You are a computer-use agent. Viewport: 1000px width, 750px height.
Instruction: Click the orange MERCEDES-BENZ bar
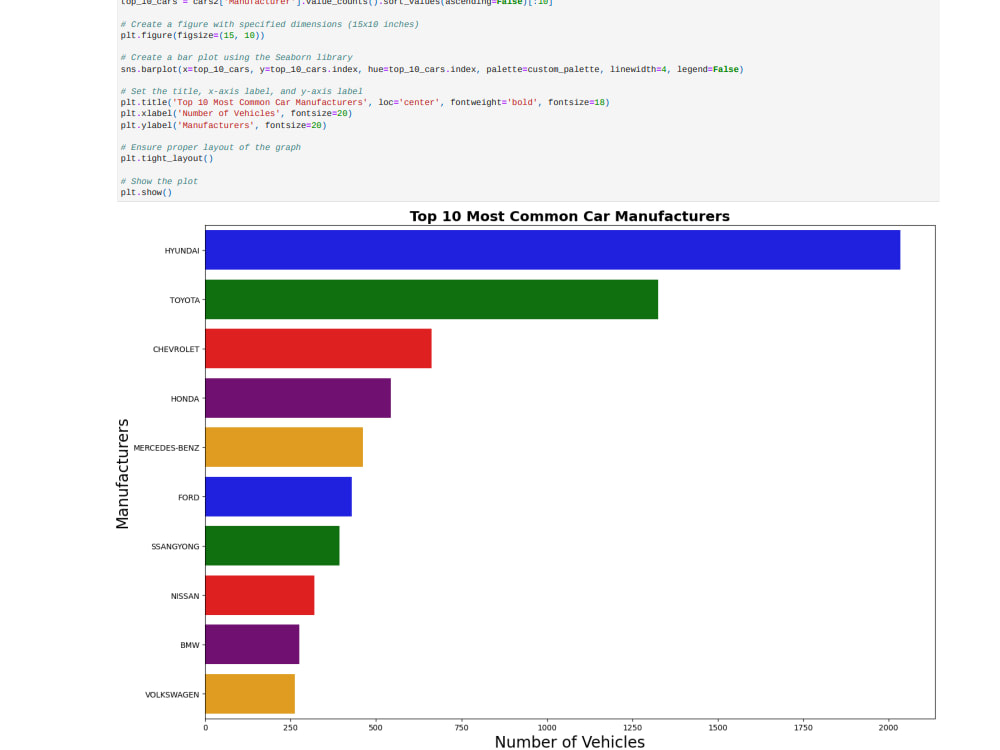click(x=284, y=447)
